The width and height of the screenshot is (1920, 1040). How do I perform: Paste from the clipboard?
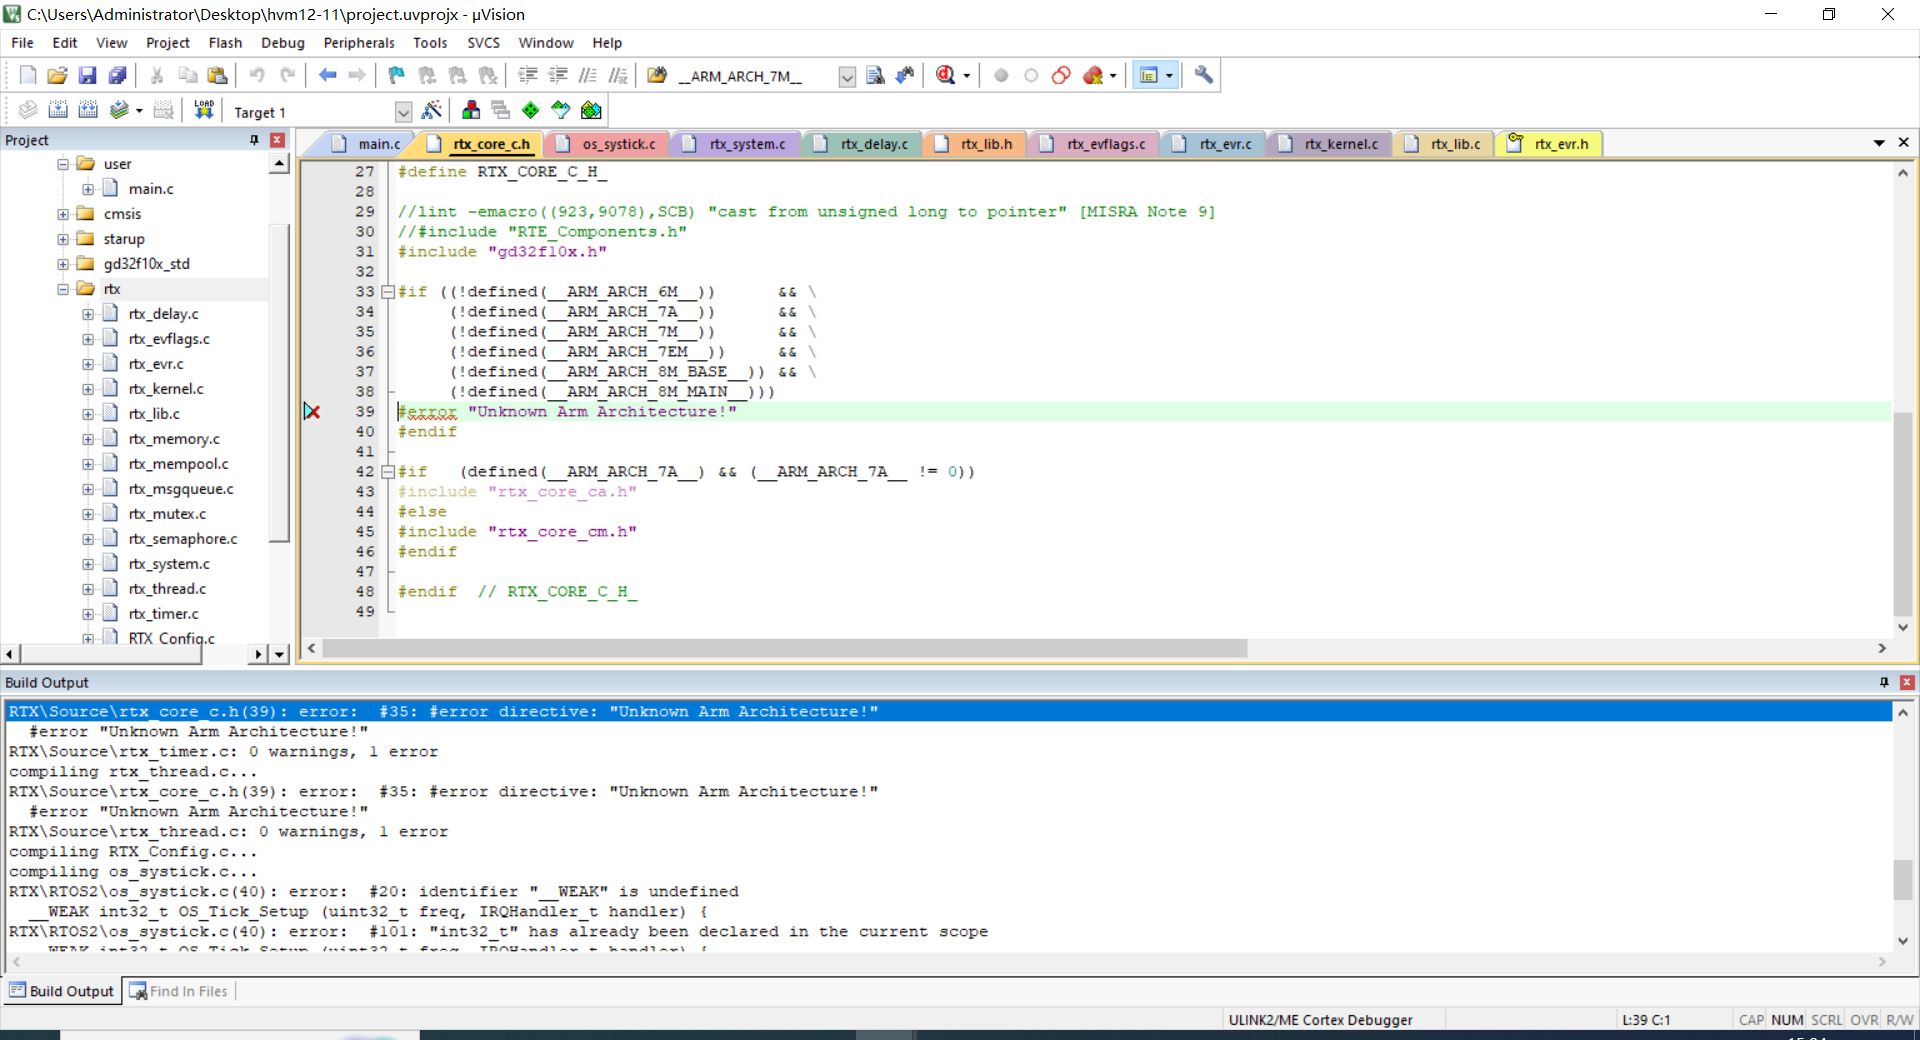pos(217,75)
